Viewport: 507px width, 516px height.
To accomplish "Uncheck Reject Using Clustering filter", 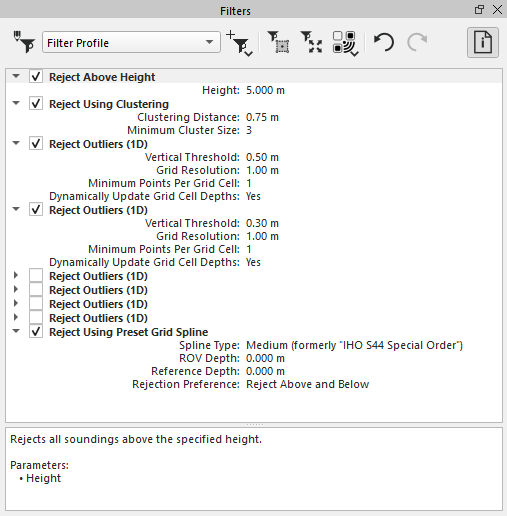I will pos(36,104).
